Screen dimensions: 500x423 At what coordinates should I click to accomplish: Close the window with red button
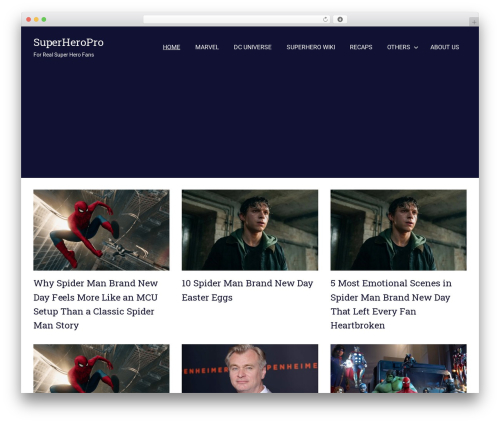(x=29, y=20)
